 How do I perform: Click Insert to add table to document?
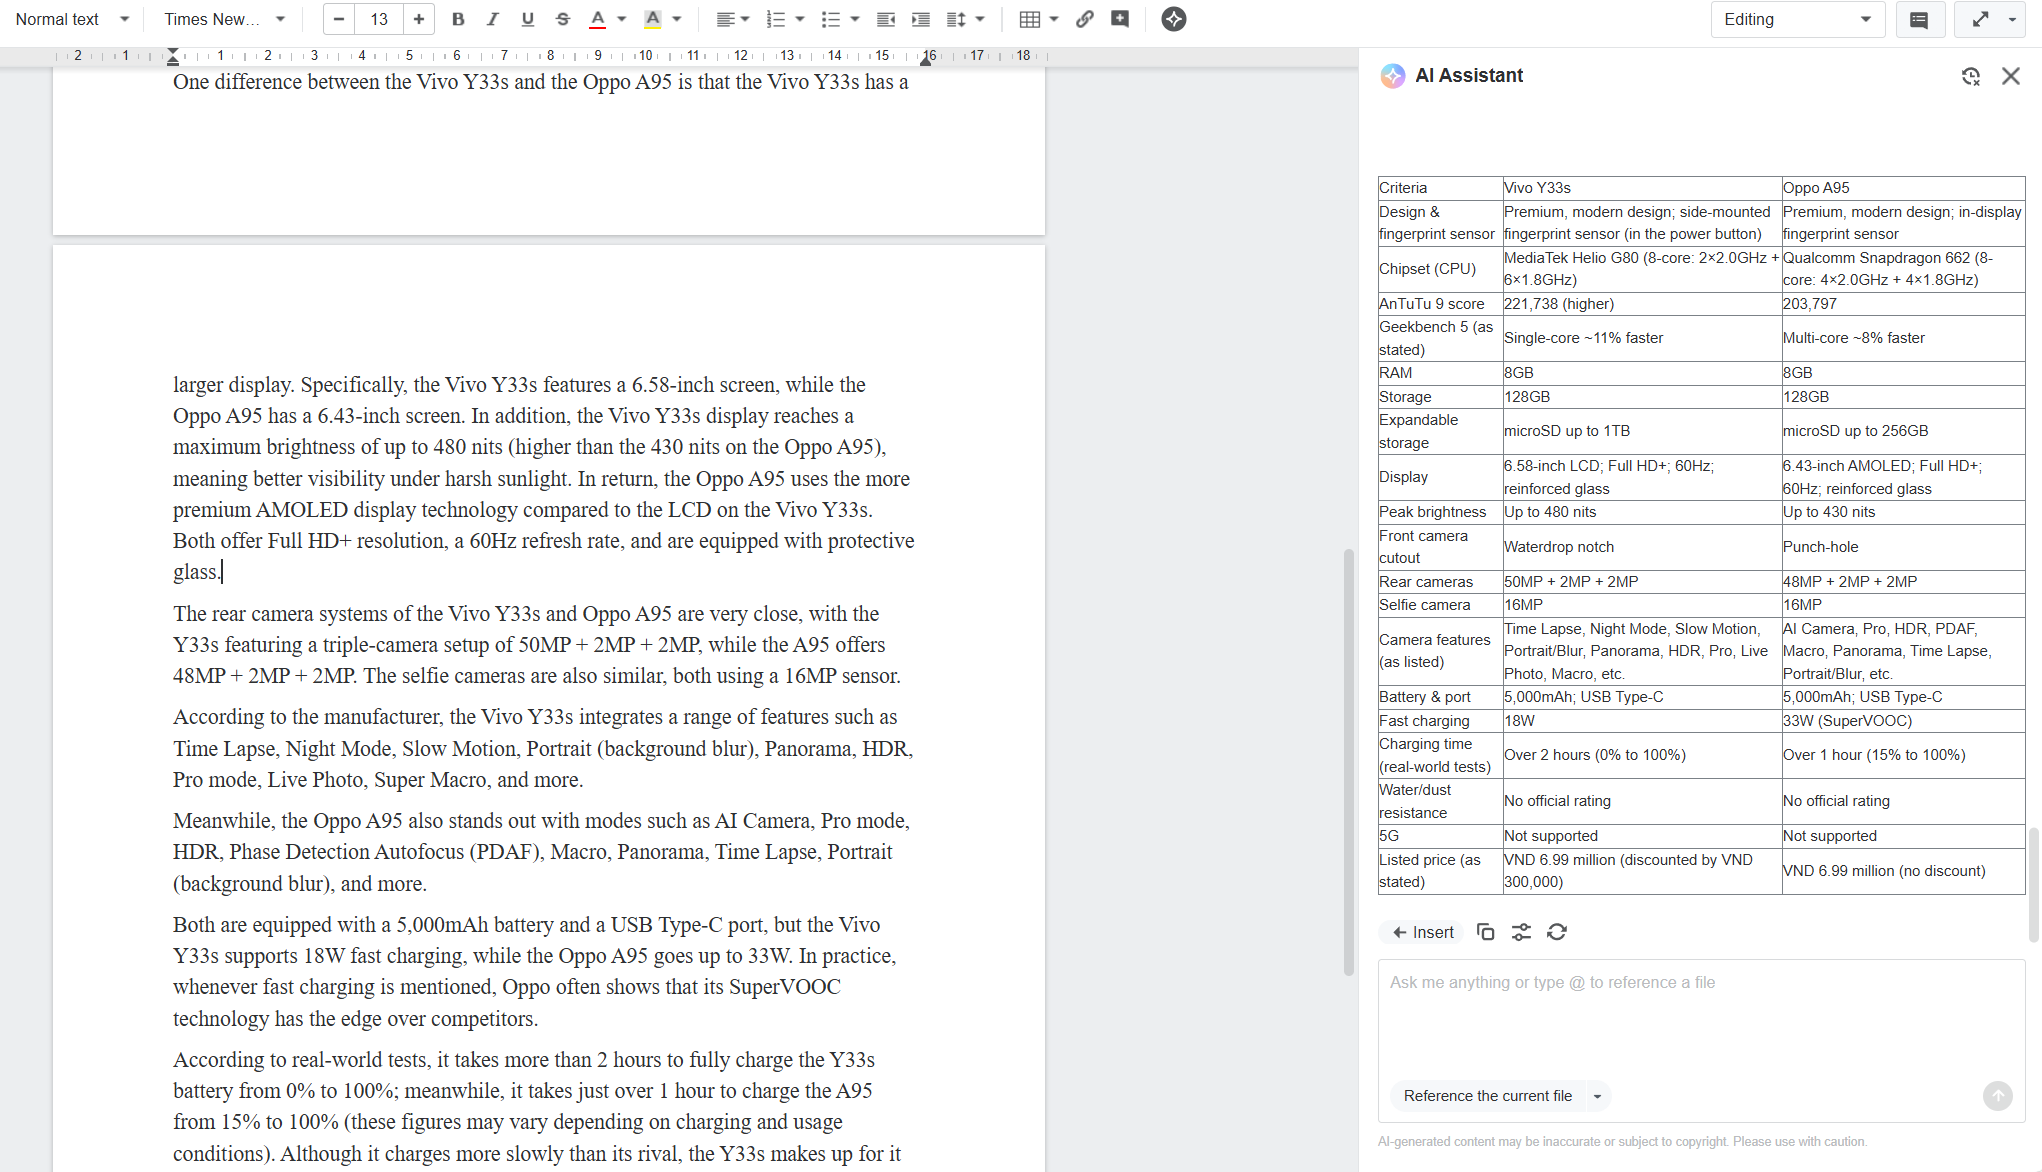(1423, 932)
